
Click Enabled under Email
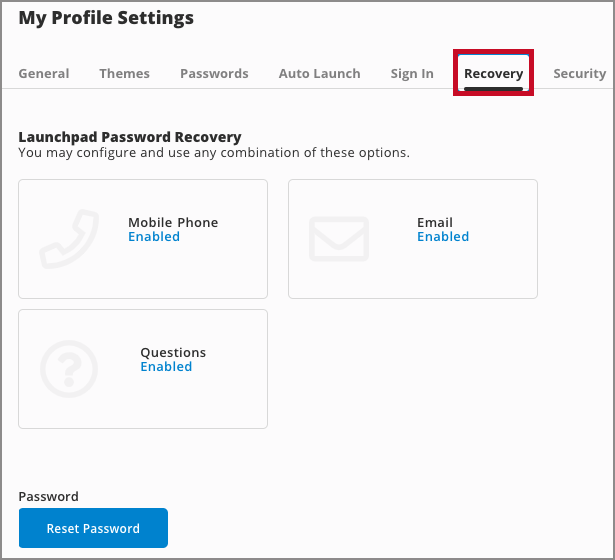(x=443, y=237)
